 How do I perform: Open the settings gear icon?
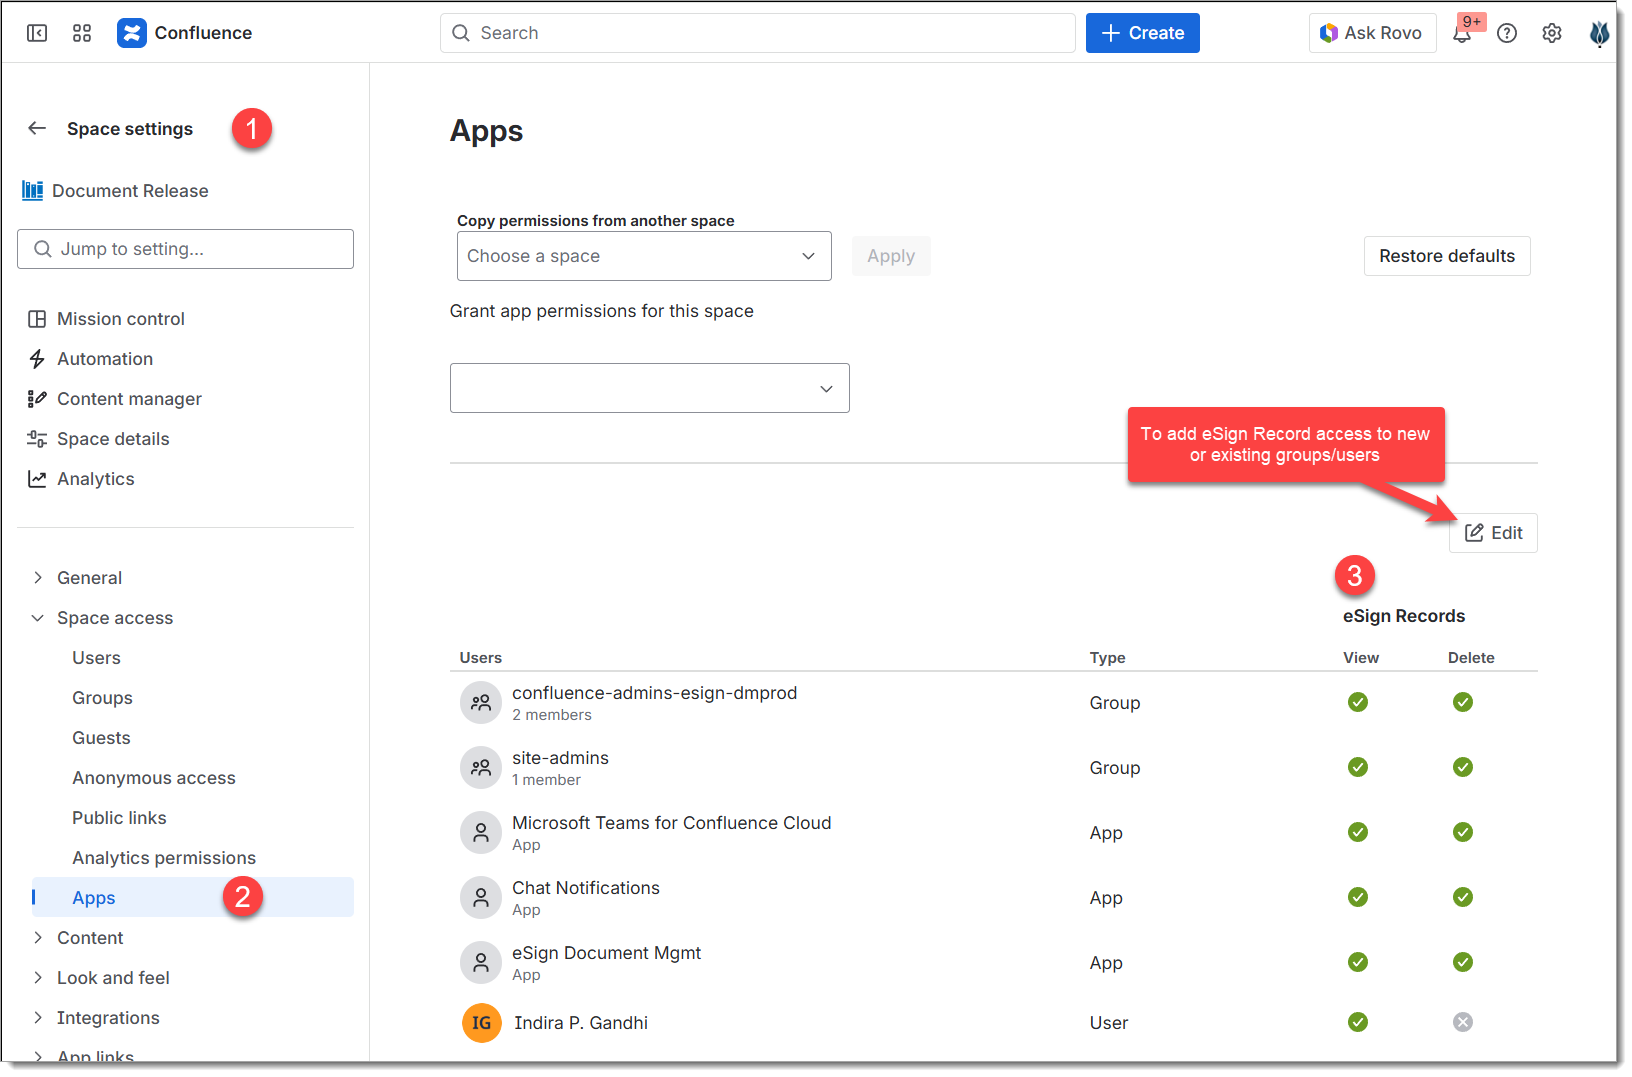coord(1551,34)
